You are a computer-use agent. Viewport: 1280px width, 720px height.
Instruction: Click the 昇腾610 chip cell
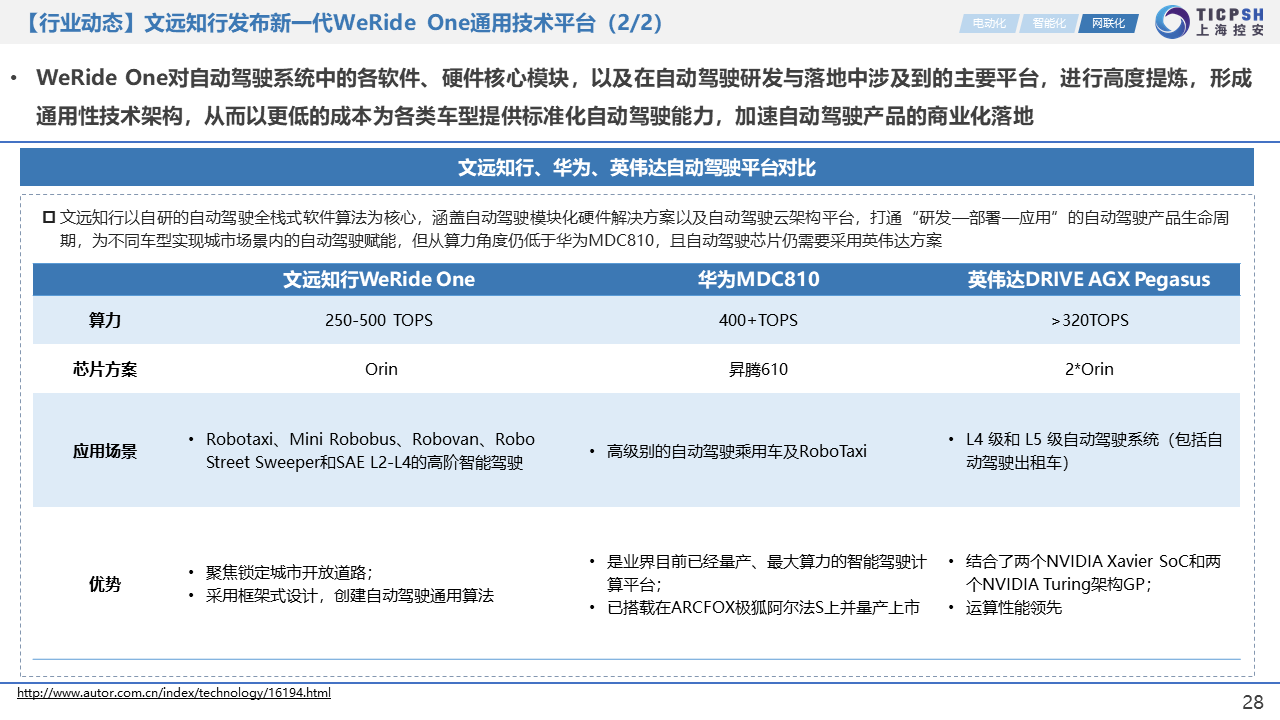point(757,369)
